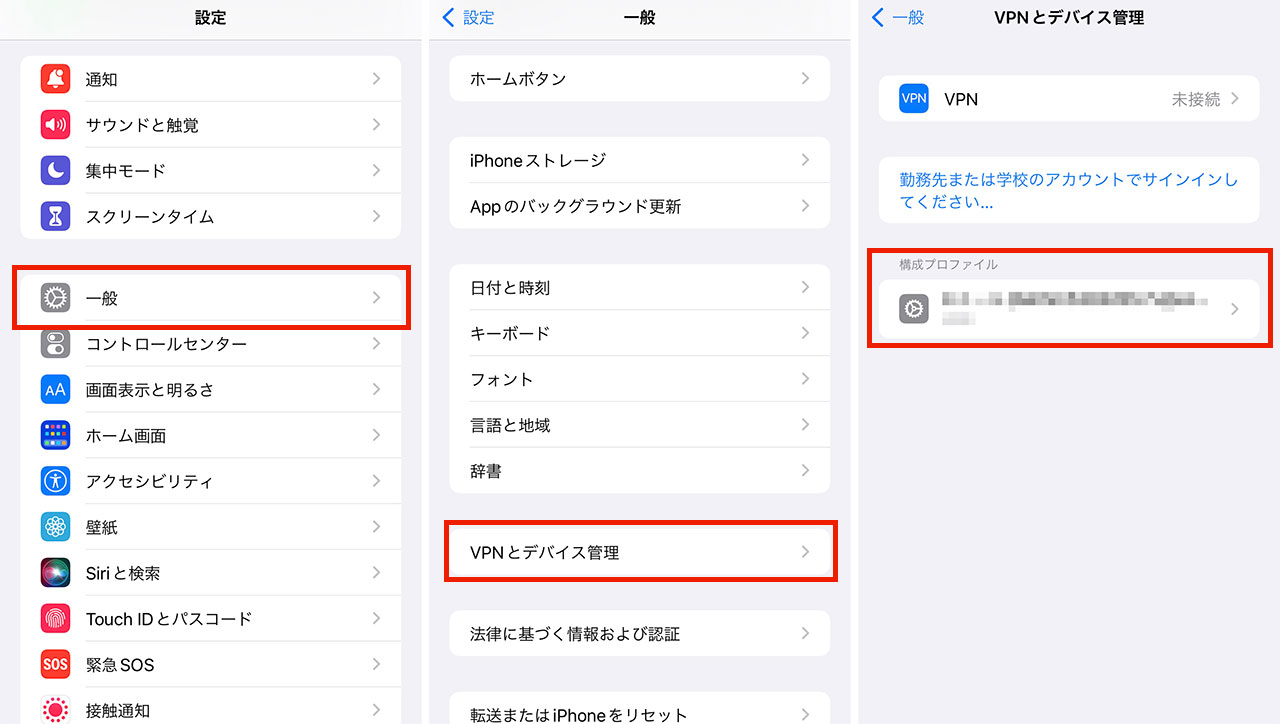This screenshot has height=724, width=1280.
Task: Select the スクリーンタイム label
Action: point(150,217)
